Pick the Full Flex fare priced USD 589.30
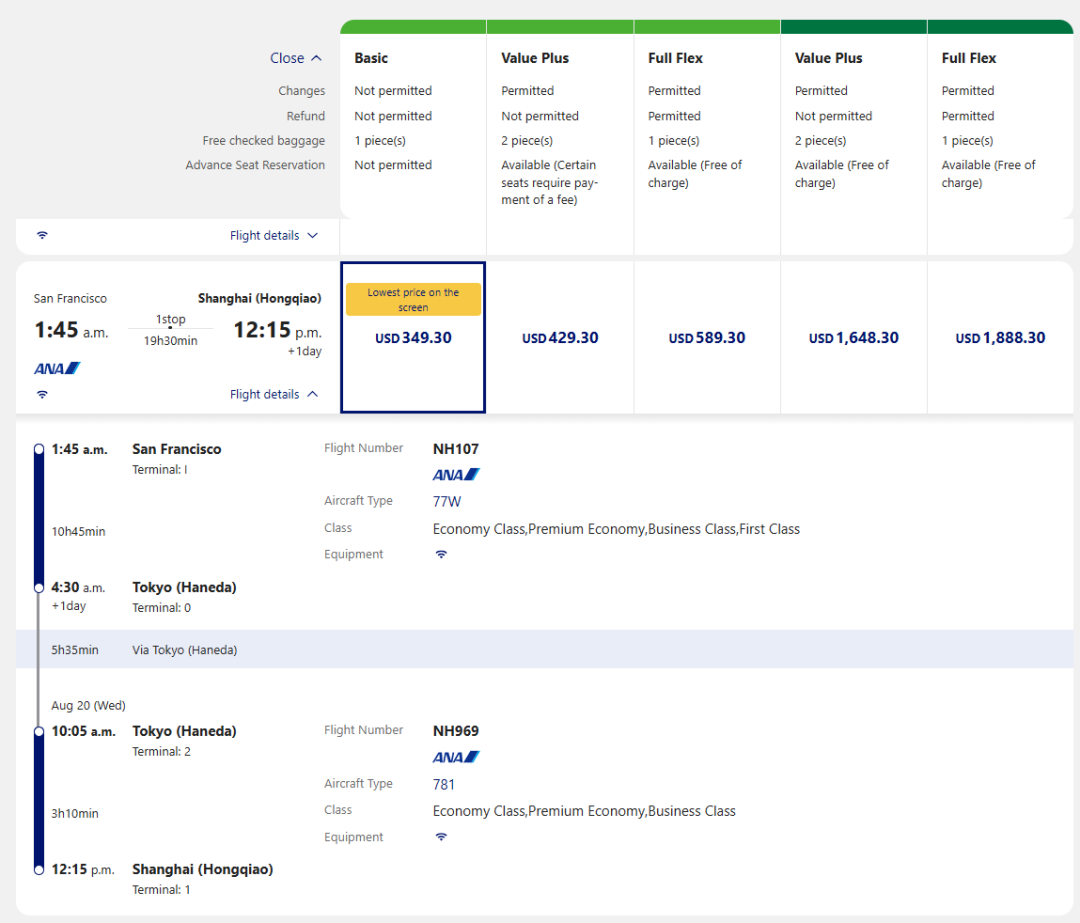The image size is (1080, 923). [707, 338]
